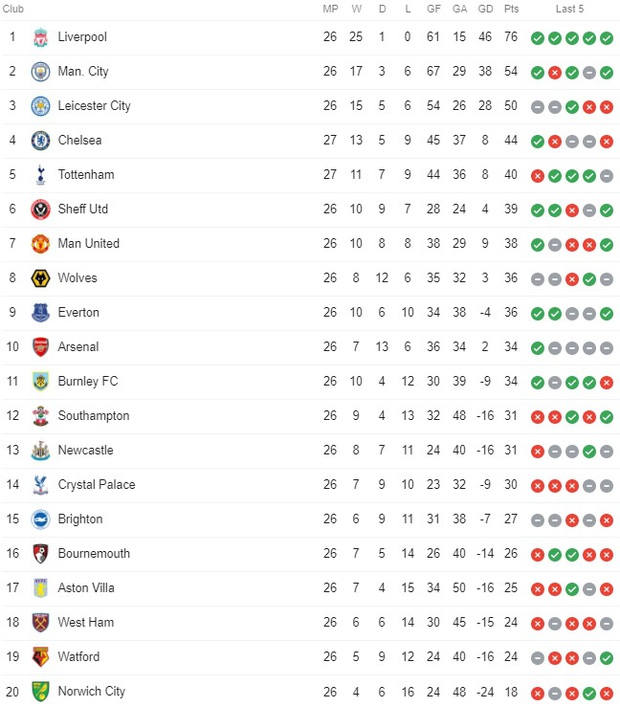Select the Southampton team name
This screenshot has height=707, width=620.
(x=94, y=416)
